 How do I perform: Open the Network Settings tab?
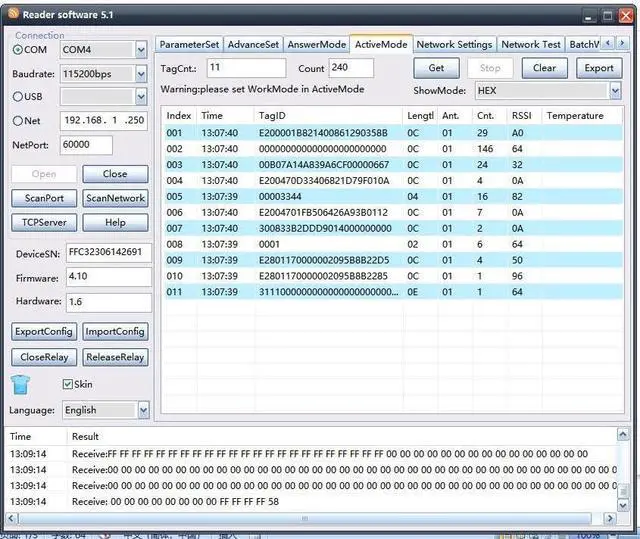pos(454,44)
